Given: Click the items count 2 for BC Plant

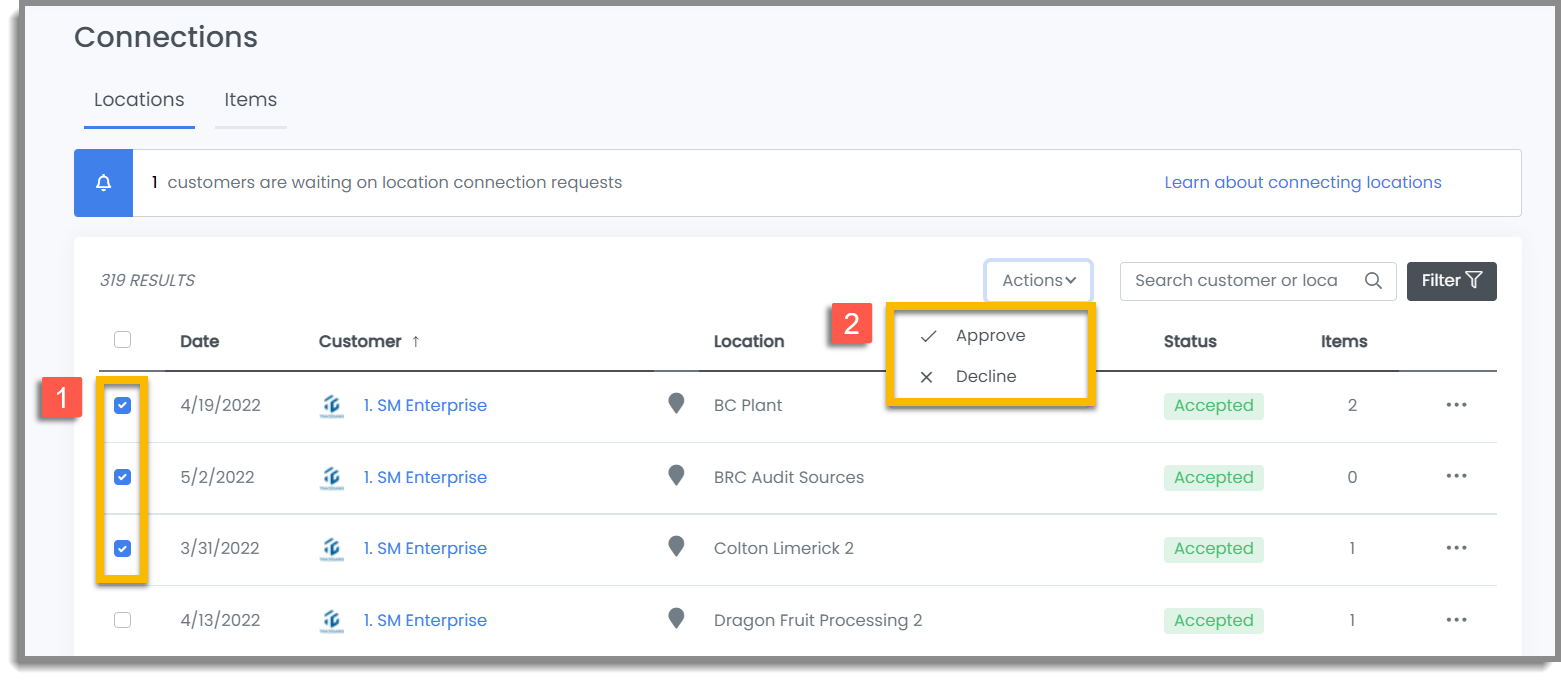Looking at the screenshot, I should click(x=1352, y=406).
